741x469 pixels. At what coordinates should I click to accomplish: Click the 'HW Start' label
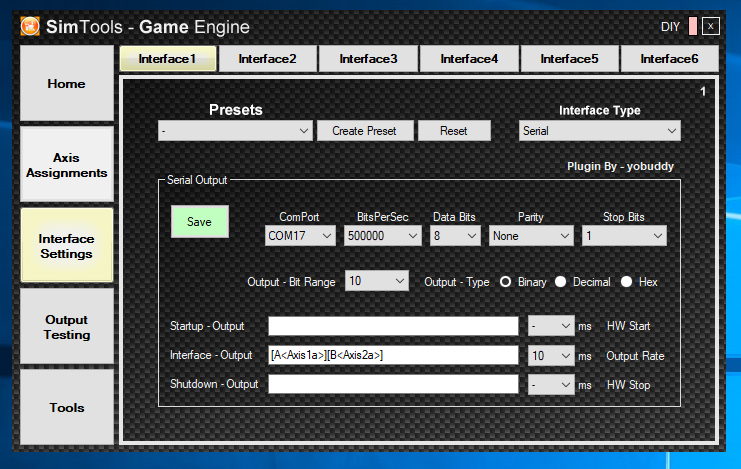[x=629, y=326]
